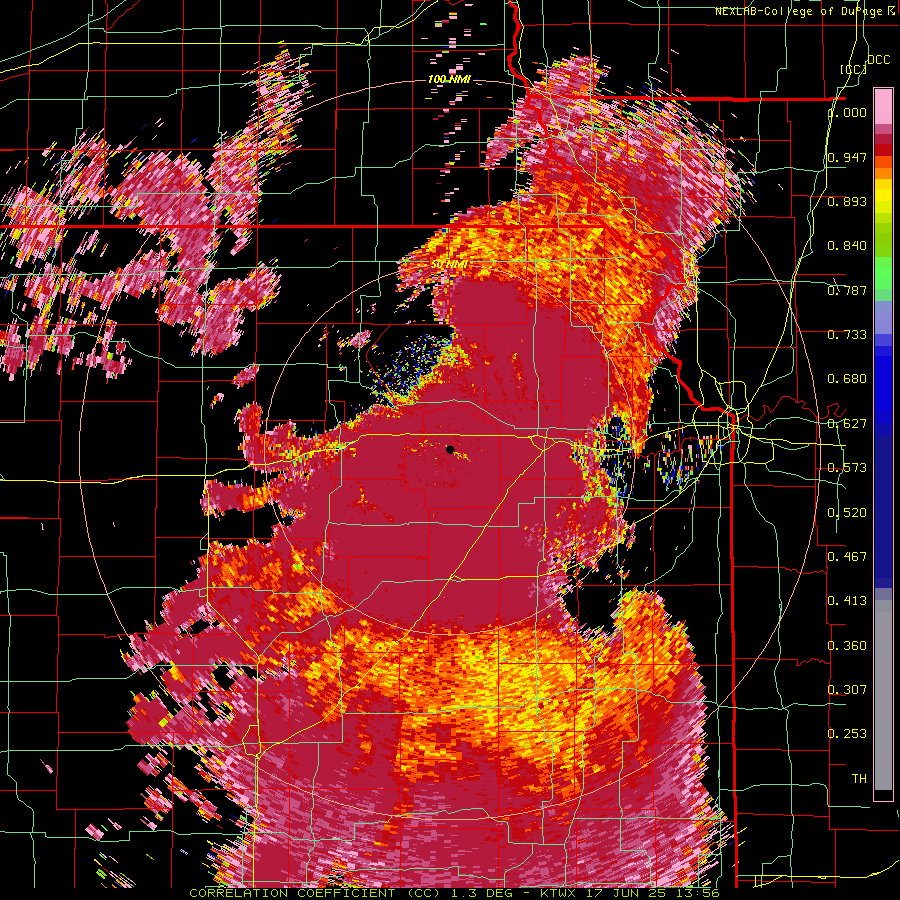Viewport: 900px width, 900px height.
Task: Click the 50 NMI range ring label
Action: point(448,264)
